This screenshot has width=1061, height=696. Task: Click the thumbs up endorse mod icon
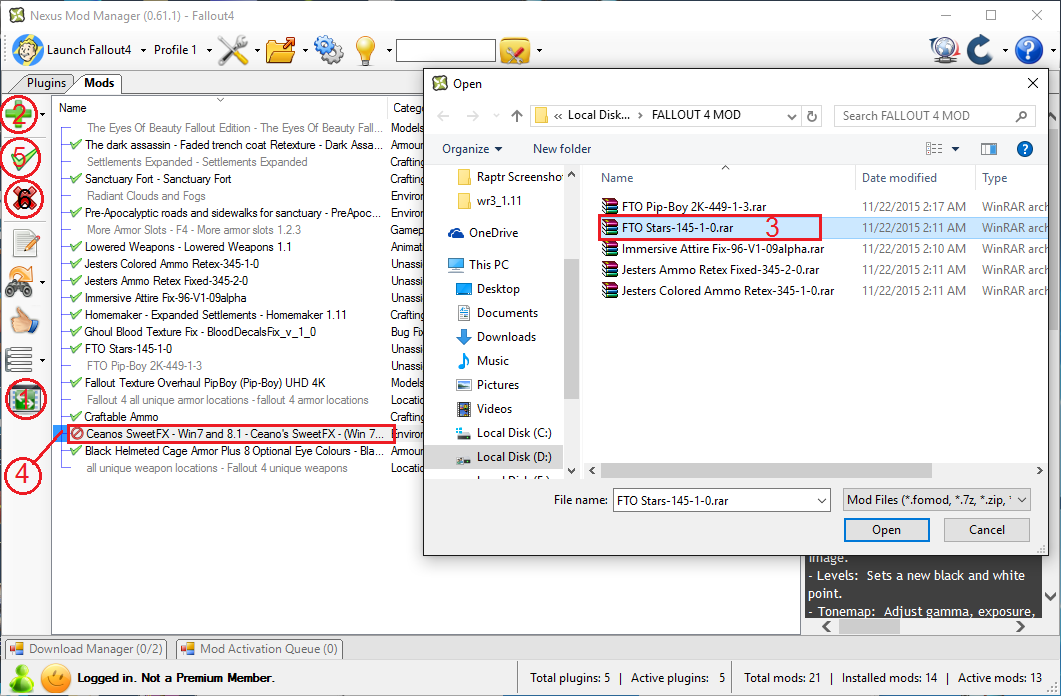pos(22,320)
